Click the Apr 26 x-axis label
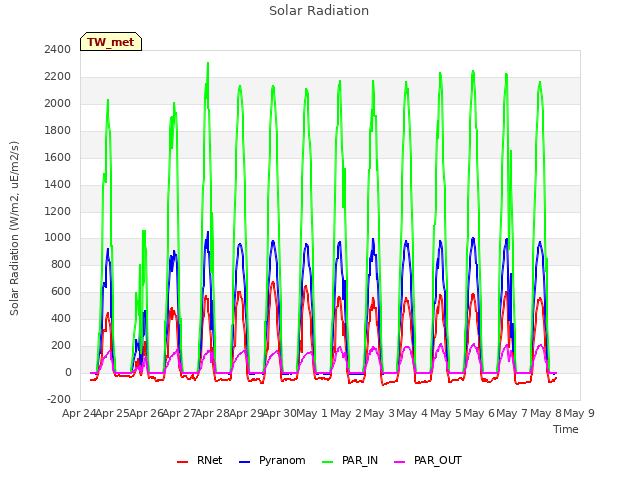The image size is (640, 480). tap(146, 413)
